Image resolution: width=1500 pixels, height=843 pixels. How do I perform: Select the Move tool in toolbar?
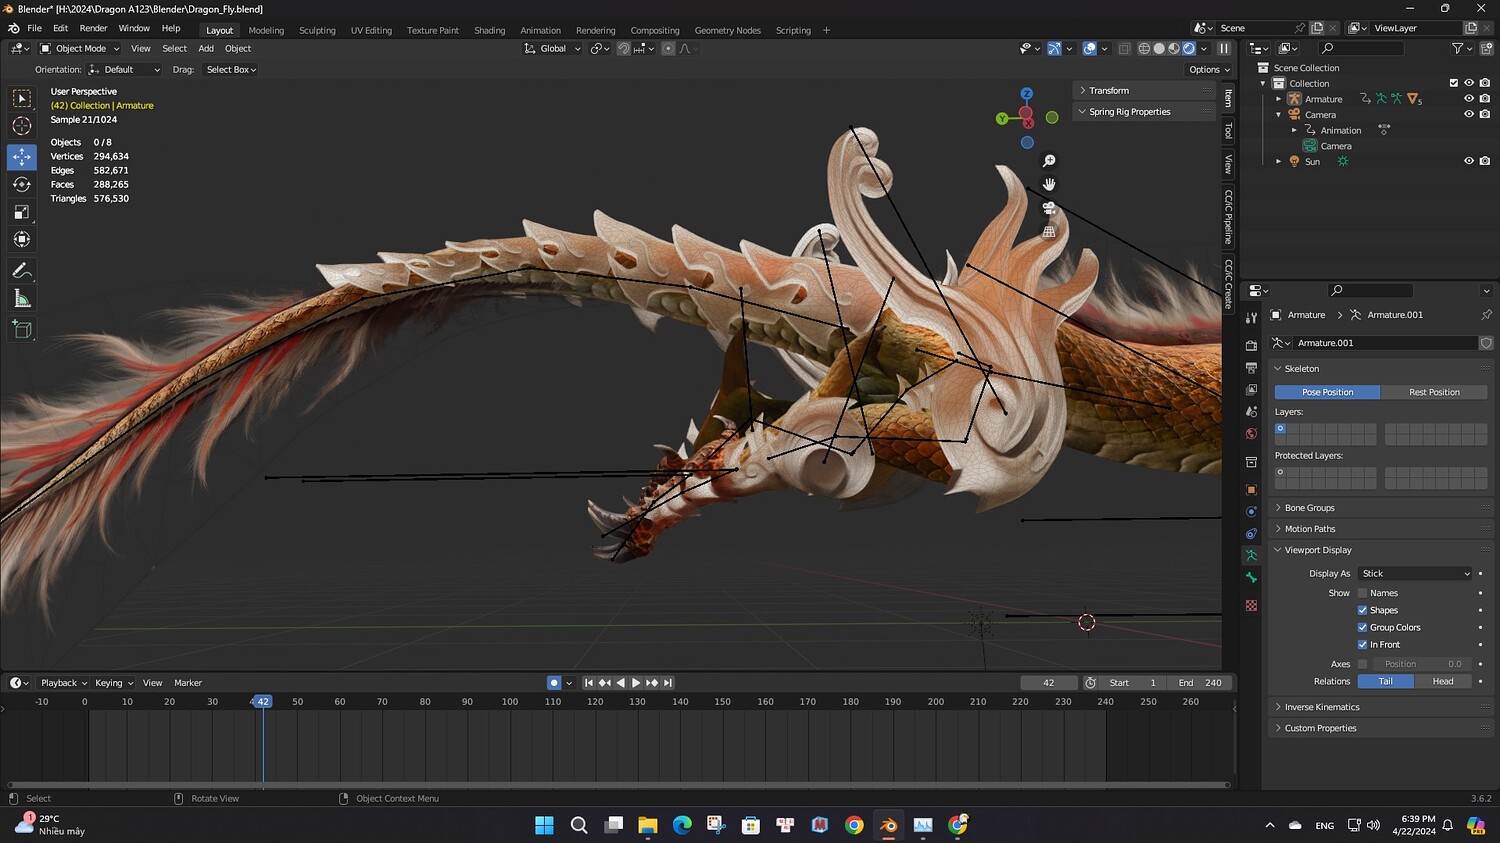[22, 157]
